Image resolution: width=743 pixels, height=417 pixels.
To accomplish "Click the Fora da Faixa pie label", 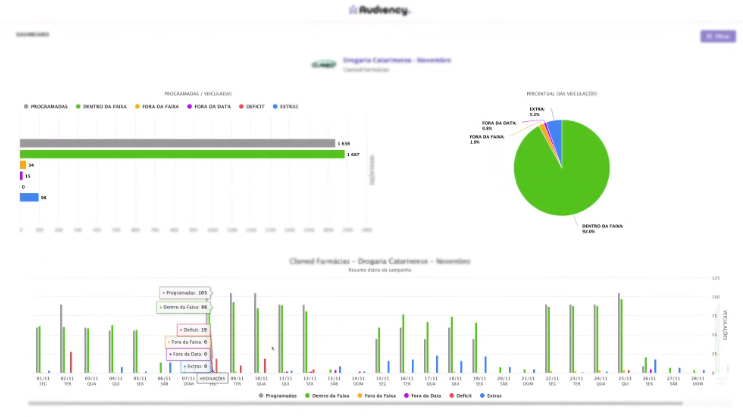I will pyautogui.click(x=487, y=139).
